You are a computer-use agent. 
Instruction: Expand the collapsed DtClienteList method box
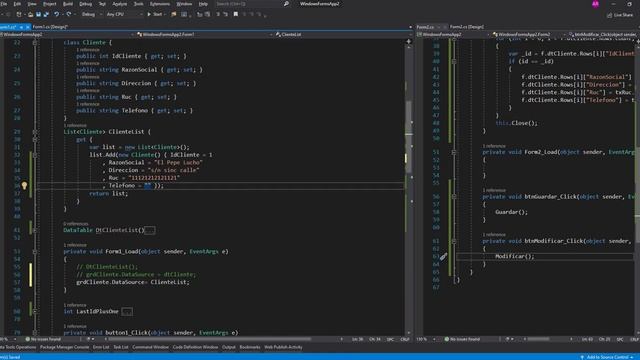[149, 230]
